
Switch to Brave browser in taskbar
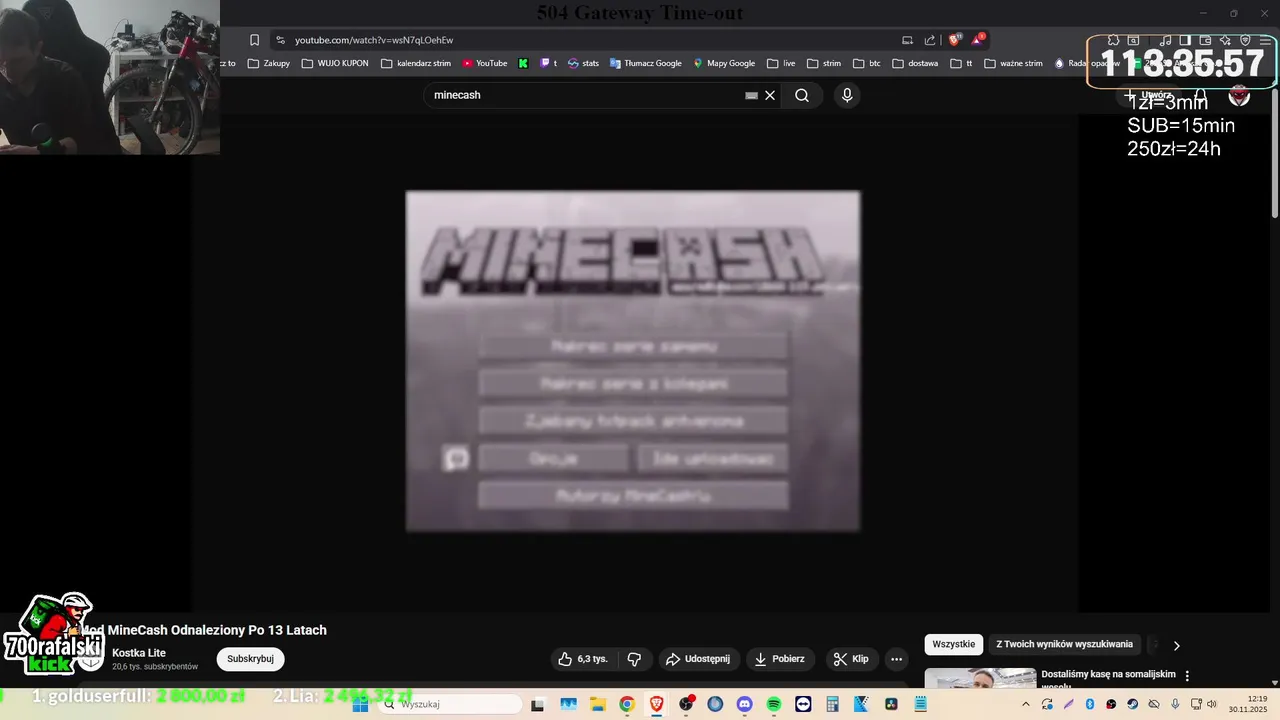656,704
